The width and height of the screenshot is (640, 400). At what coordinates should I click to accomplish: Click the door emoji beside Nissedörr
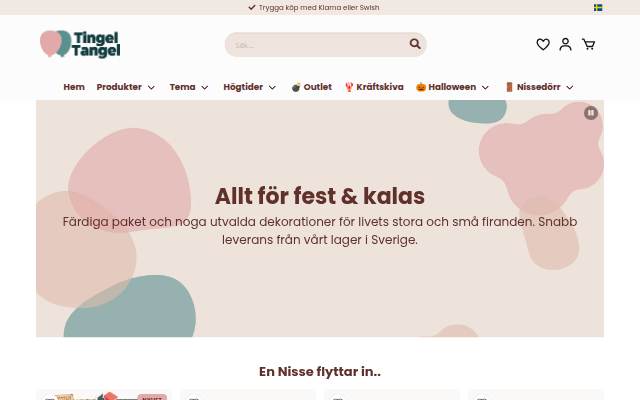509,87
